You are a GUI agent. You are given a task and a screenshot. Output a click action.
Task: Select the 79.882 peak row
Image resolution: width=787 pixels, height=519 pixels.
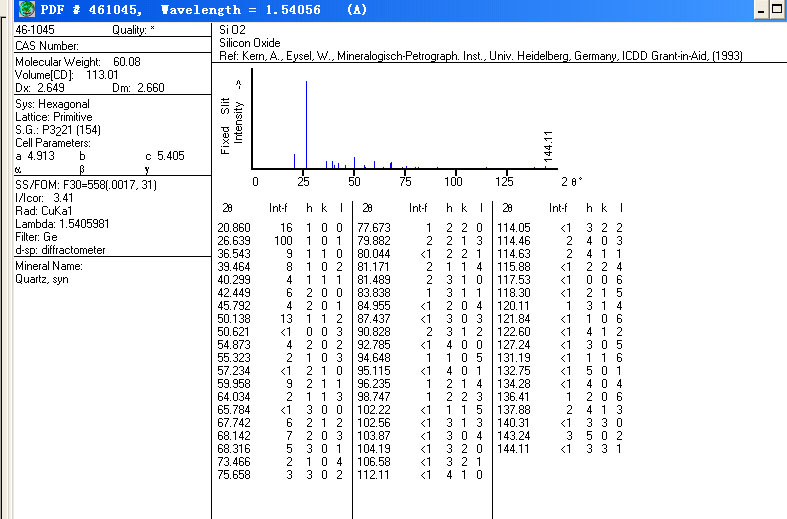click(x=421, y=240)
